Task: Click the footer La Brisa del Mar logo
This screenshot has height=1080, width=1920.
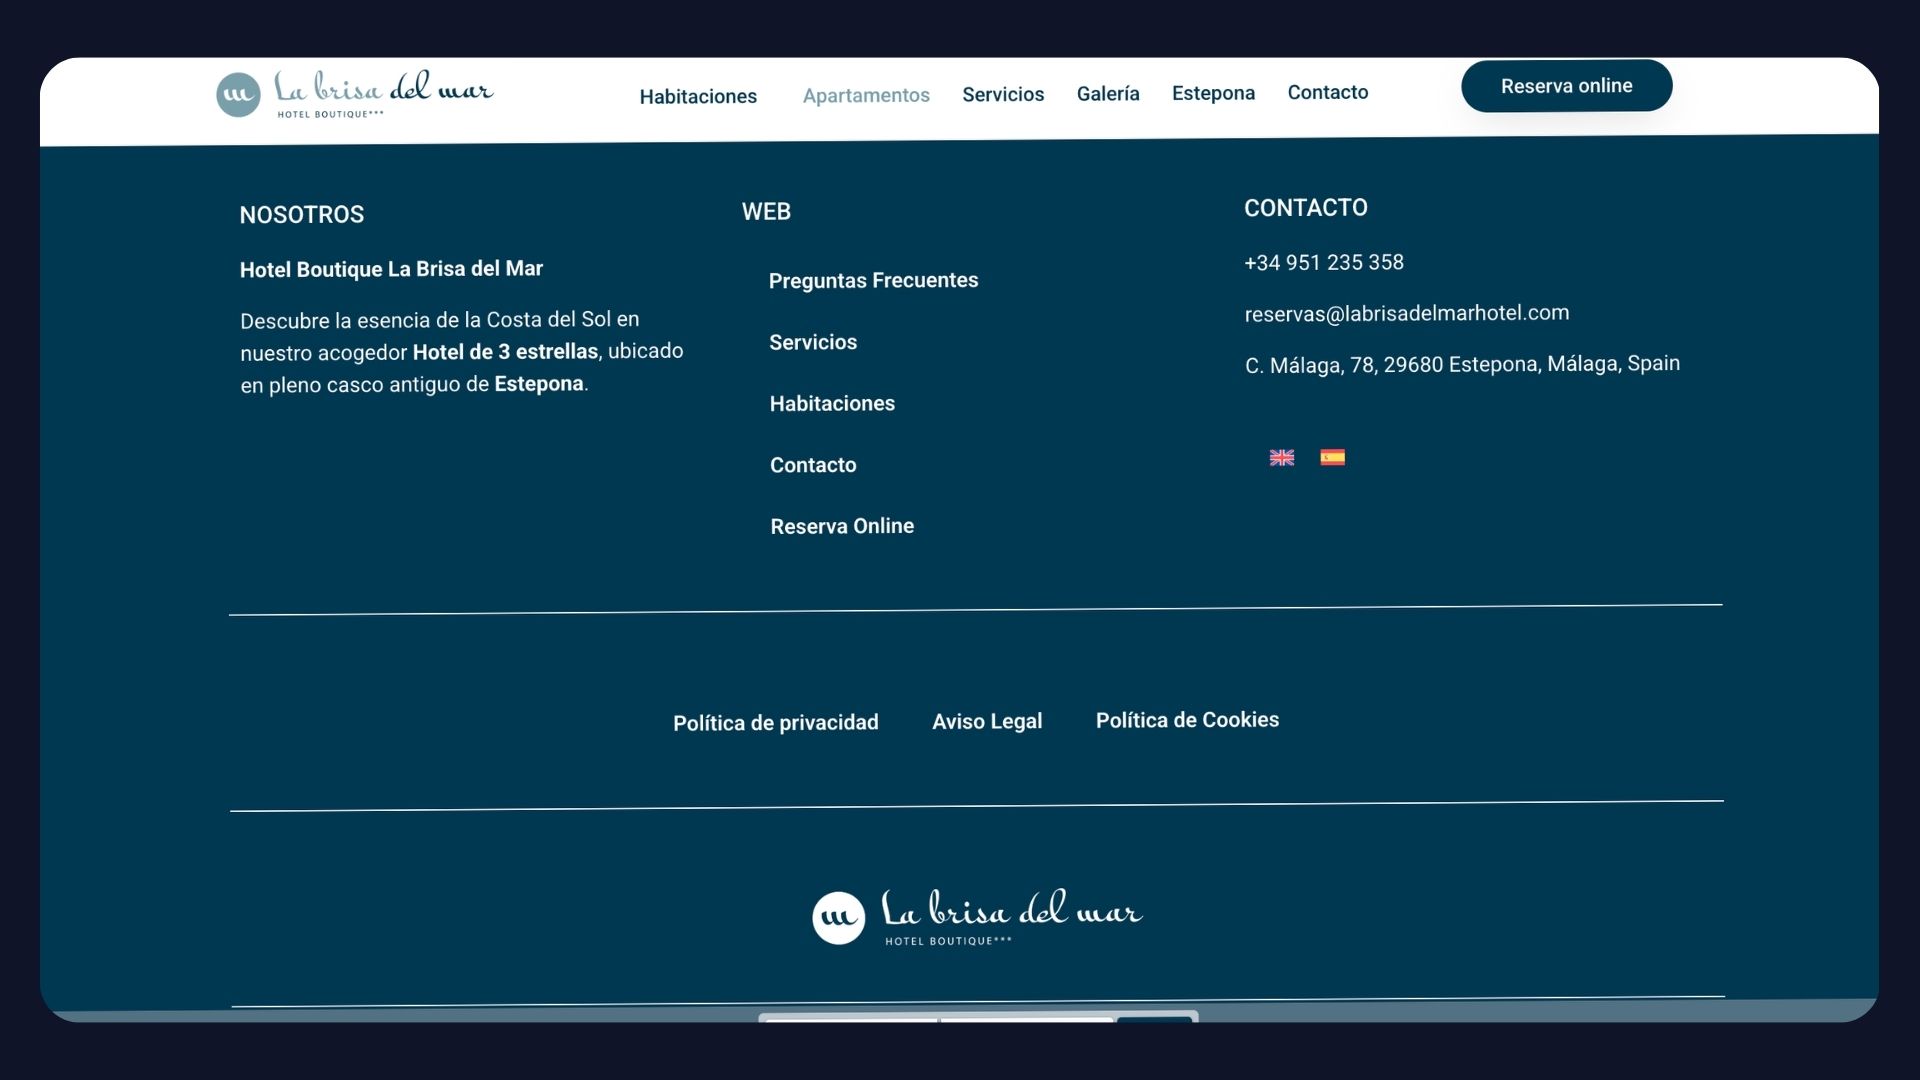Action: point(976,916)
